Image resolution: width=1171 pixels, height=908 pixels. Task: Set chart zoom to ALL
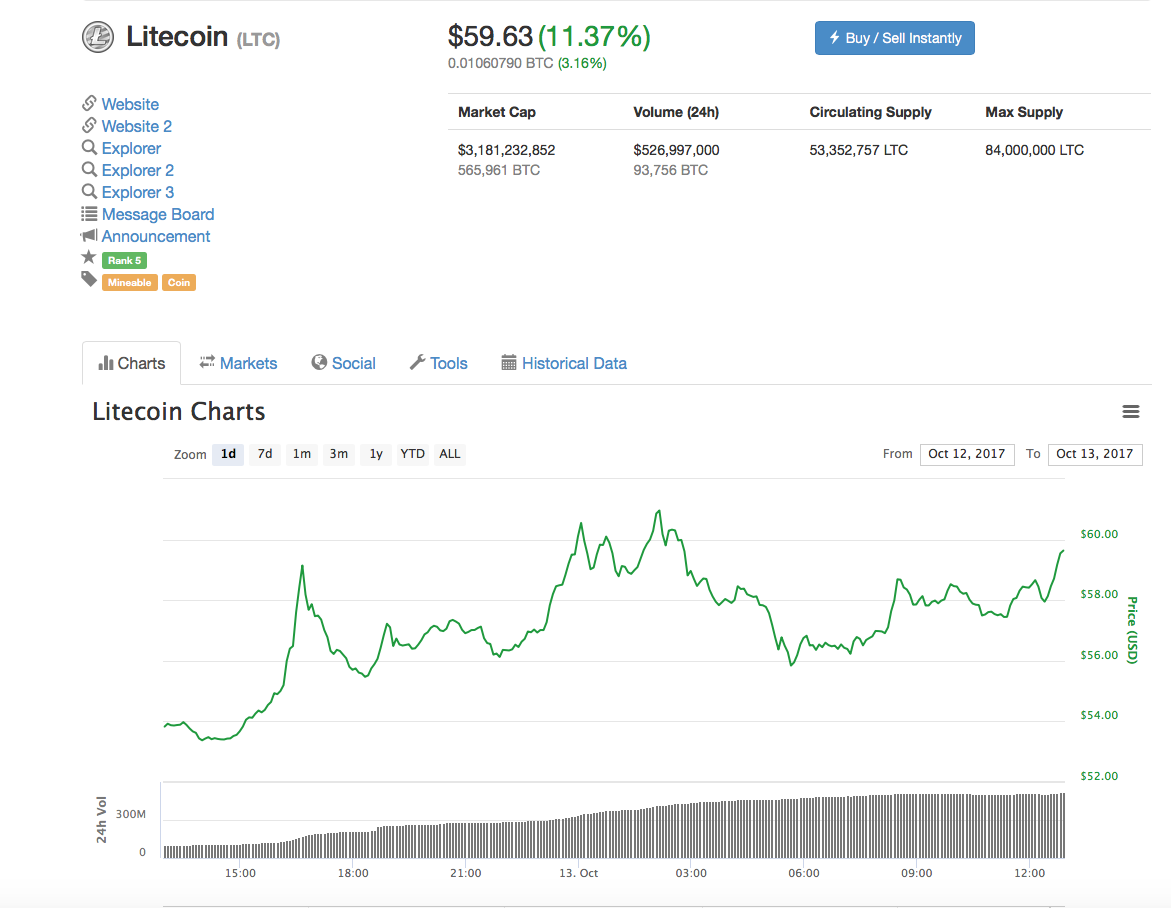(x=450, y=454)
